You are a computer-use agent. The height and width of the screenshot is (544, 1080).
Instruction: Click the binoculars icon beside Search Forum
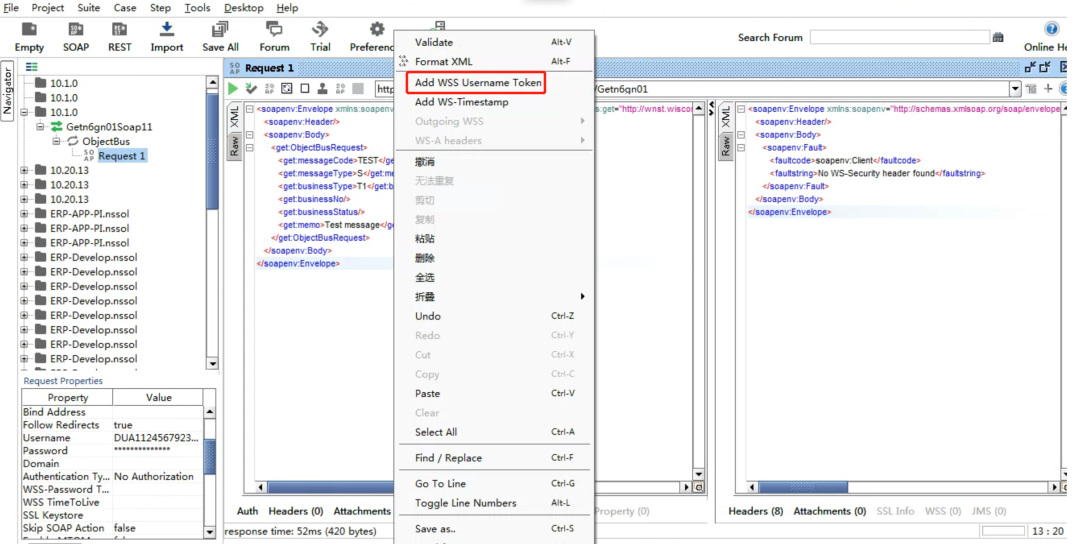[998, 37]
